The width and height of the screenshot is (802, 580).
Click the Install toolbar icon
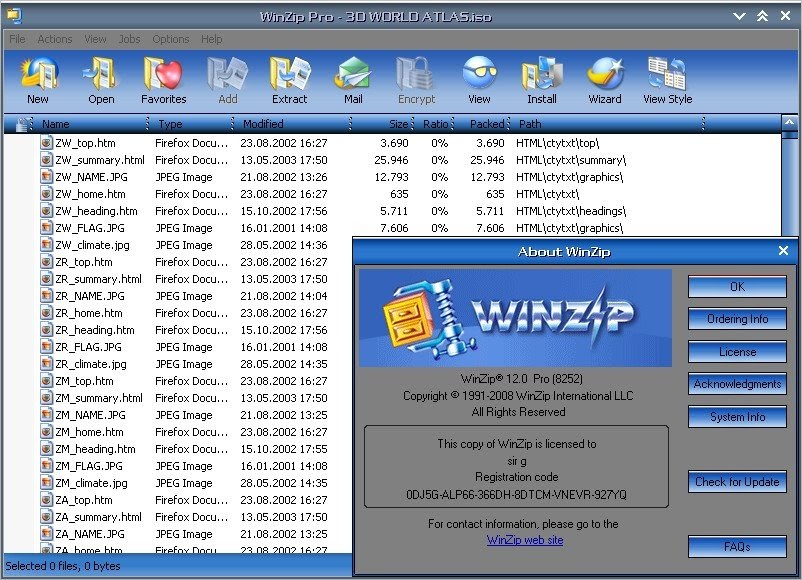542,74
